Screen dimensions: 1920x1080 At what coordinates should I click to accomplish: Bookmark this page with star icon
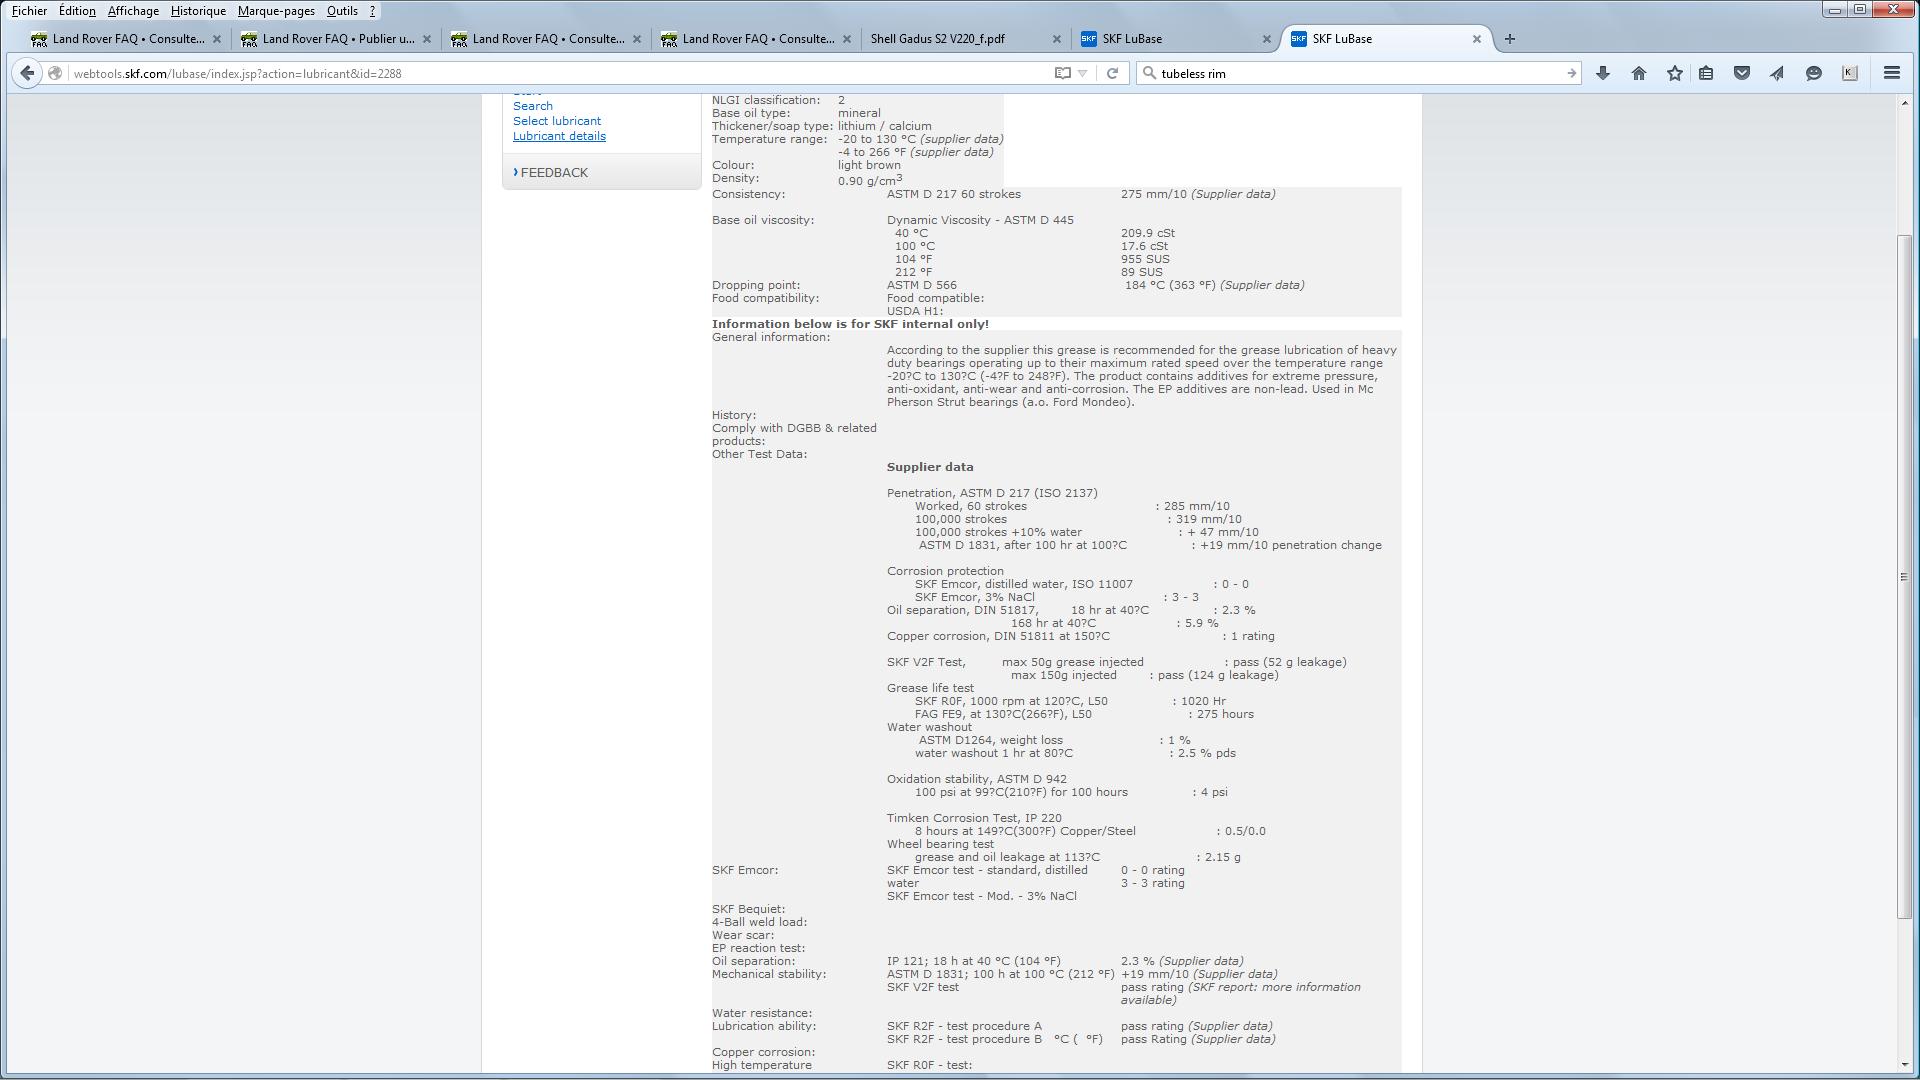pyautogui.click(x=1675, y=73)
